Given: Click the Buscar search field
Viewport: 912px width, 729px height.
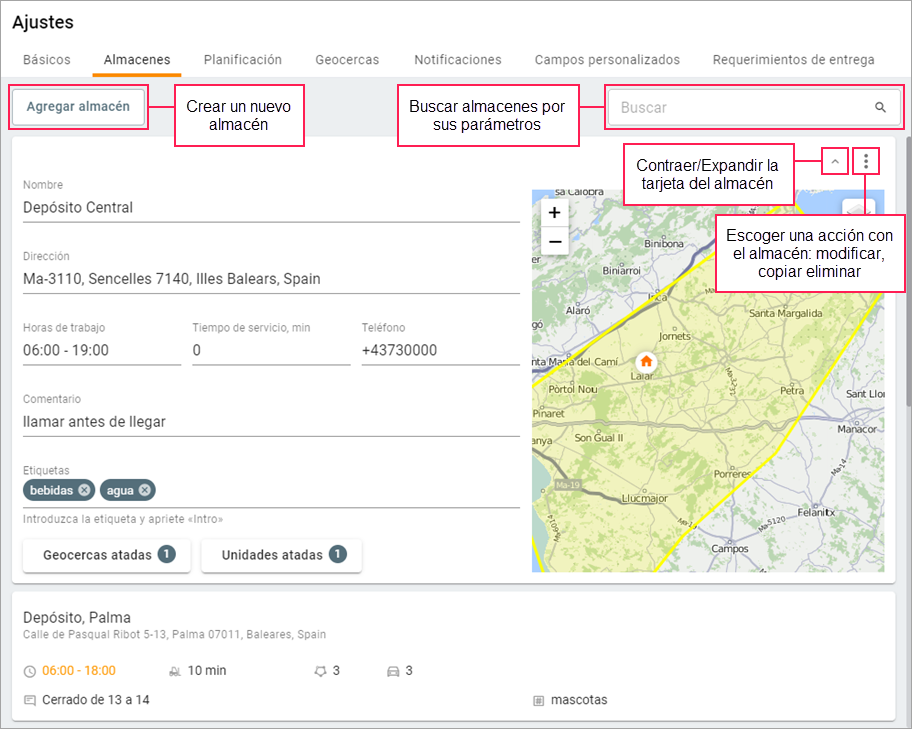Looking at the screenshot, I should tap(740, 107).
